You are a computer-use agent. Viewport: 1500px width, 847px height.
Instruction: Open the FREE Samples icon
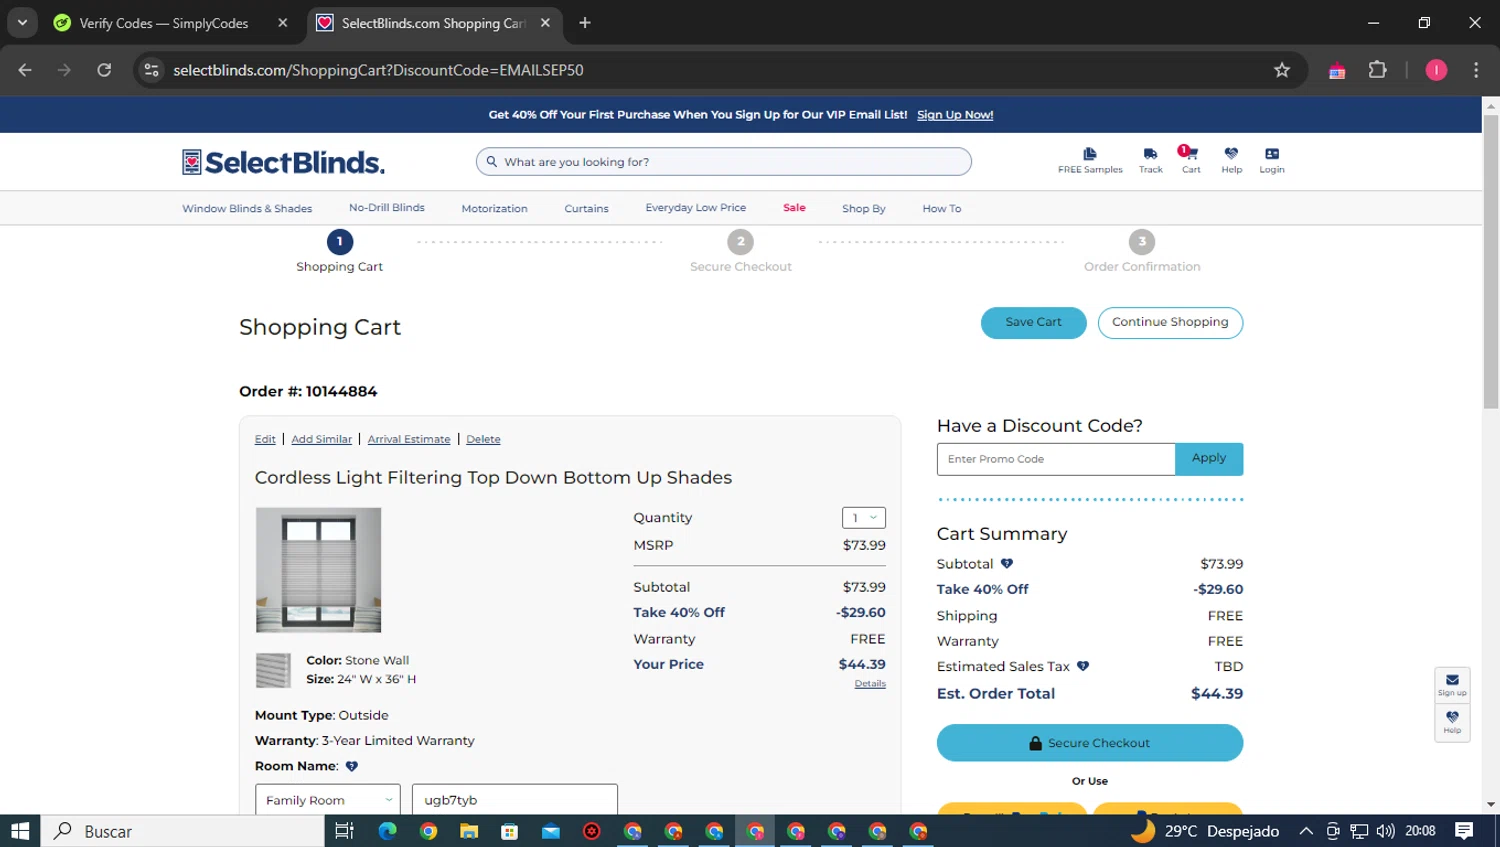click(x=1090, y=160)
